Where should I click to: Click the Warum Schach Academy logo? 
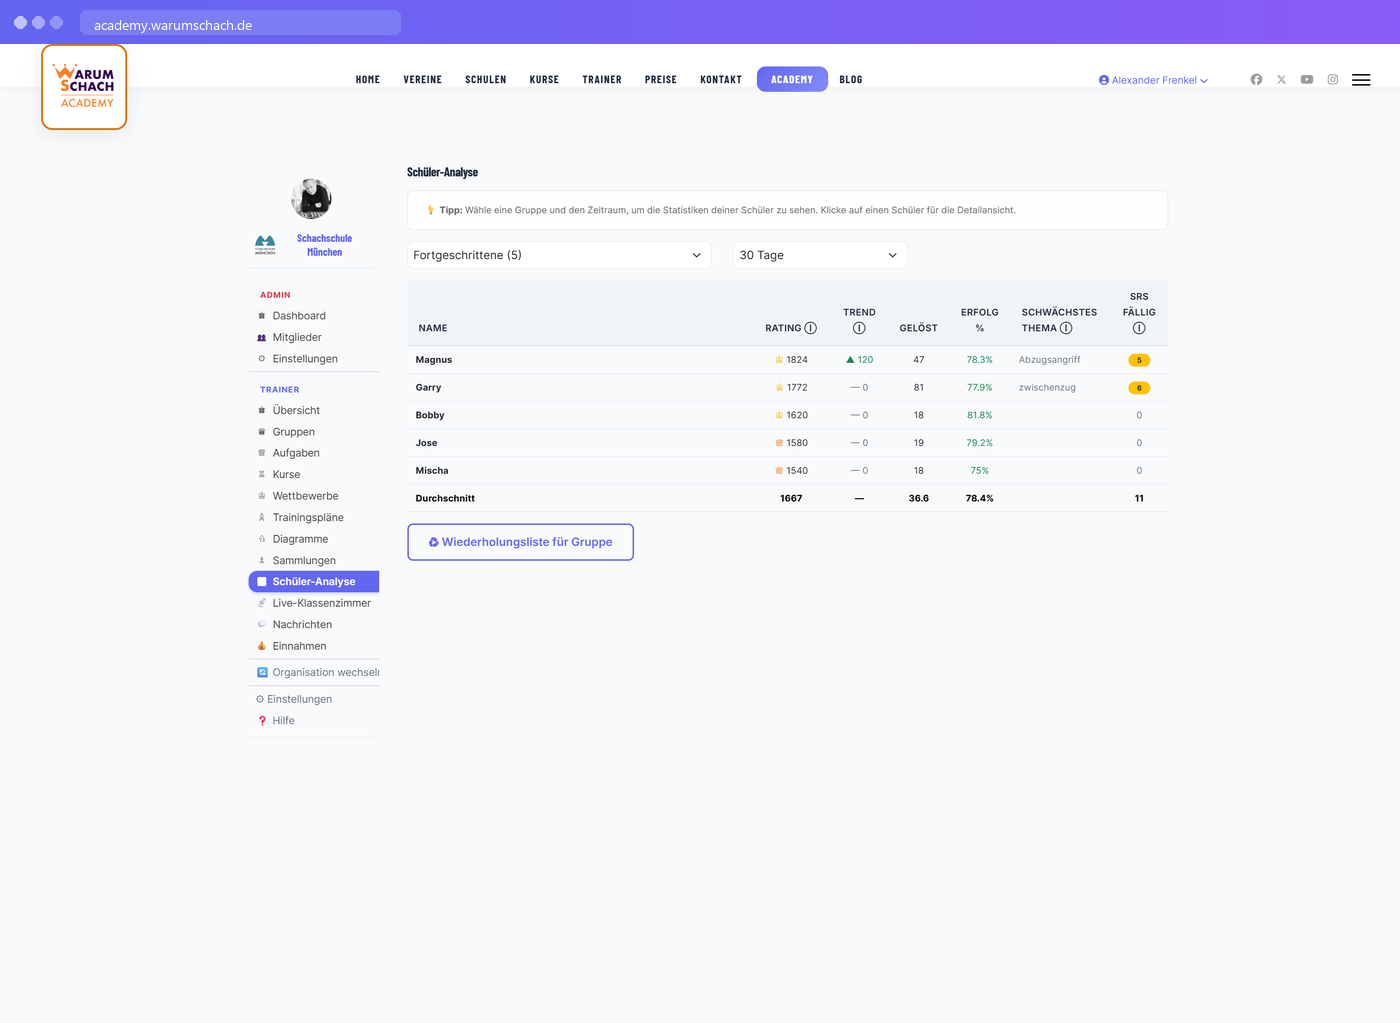click(84, 87)
